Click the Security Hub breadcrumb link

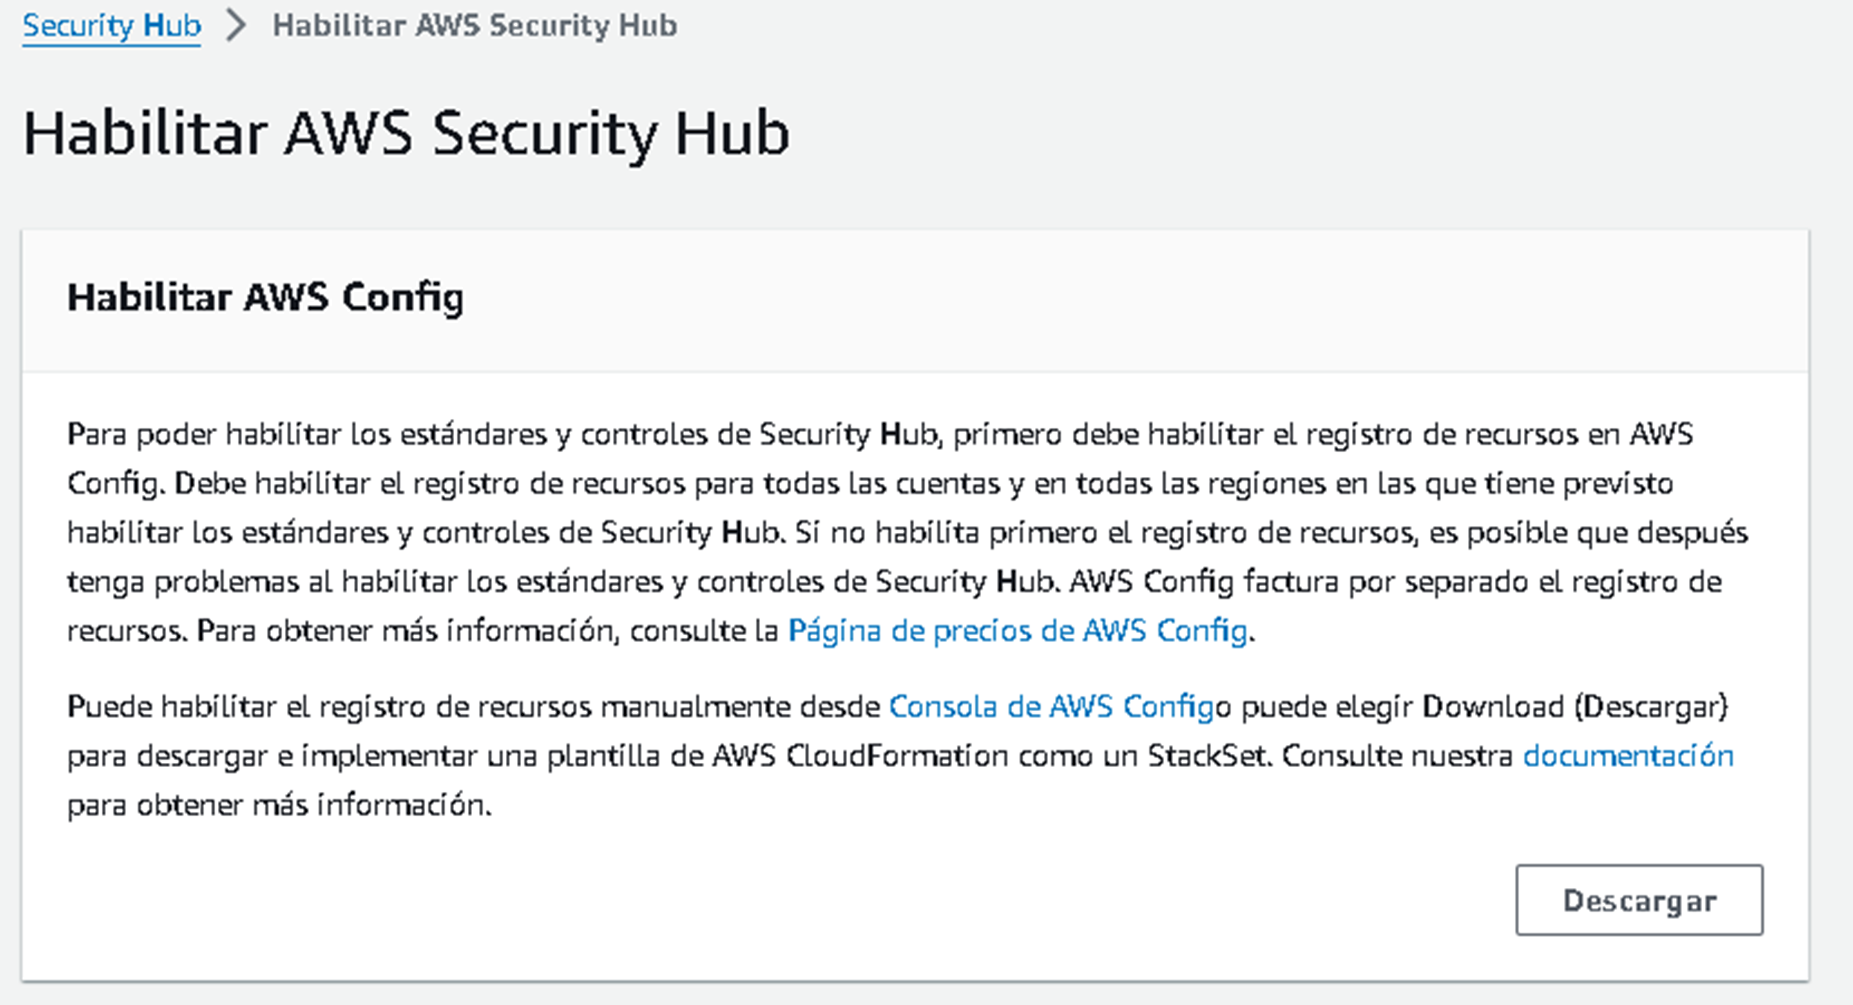[111, 25]
